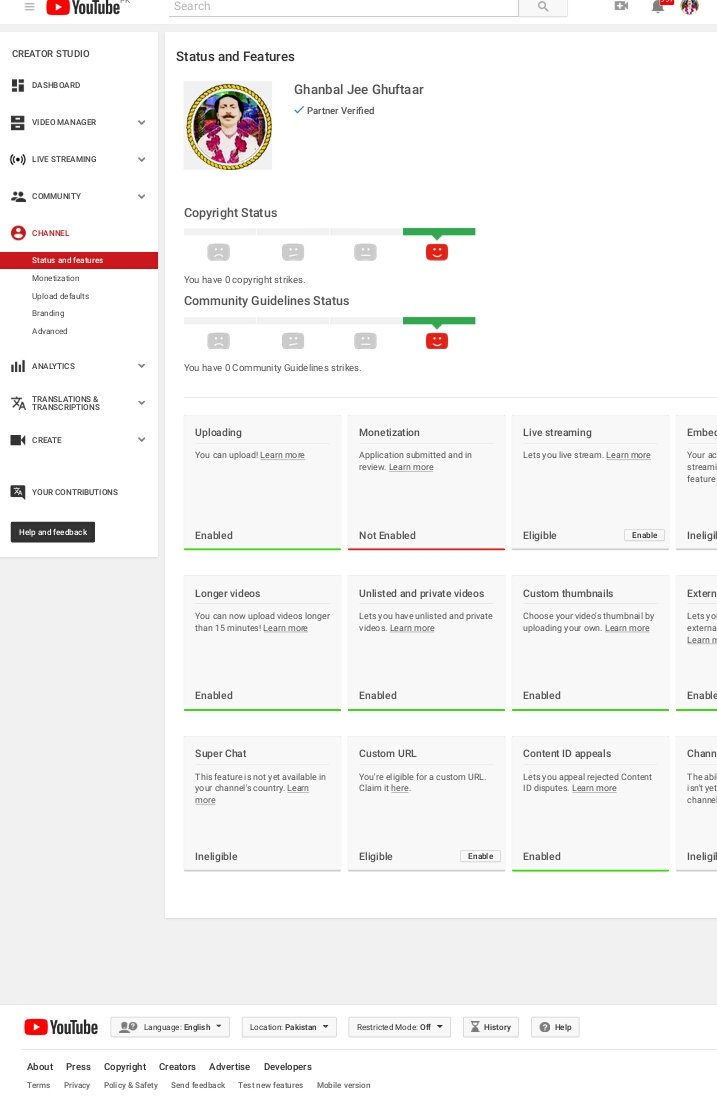Click the Ghanbal Jee Ghuftaar channel name
717x1101 pixels.
tap(359, 90)
